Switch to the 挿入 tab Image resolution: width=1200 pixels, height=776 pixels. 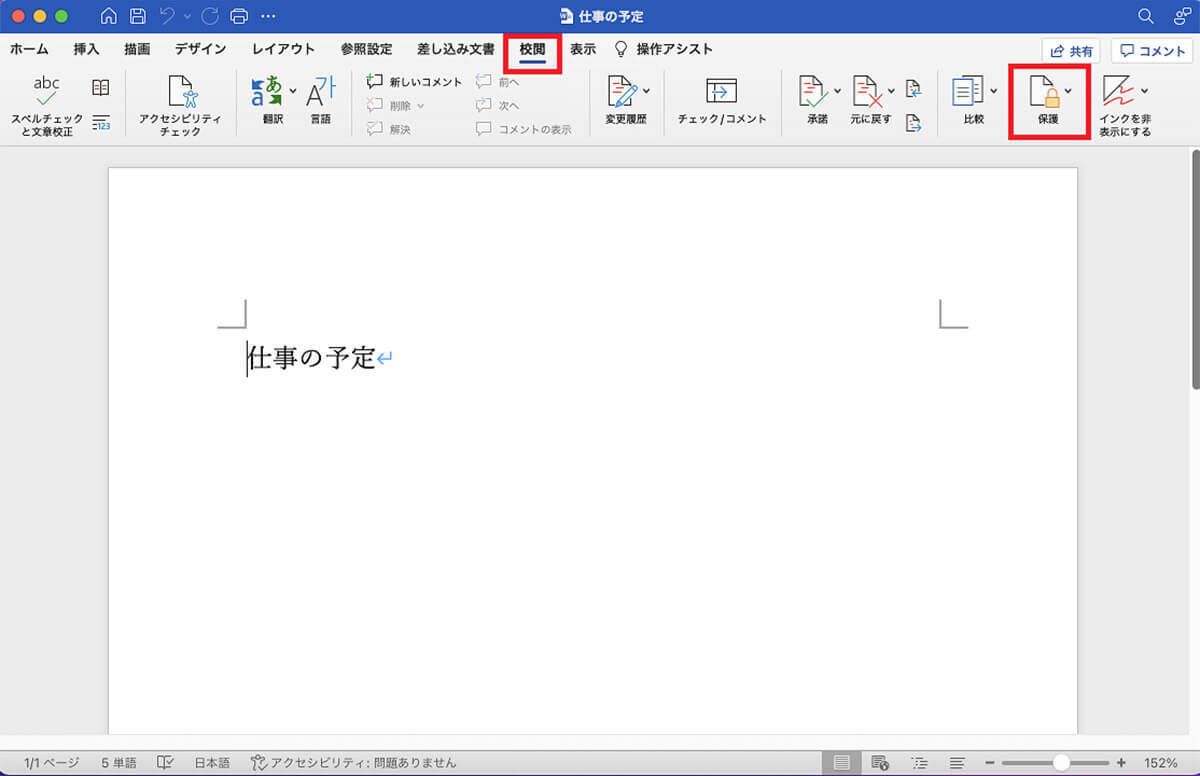click(86, 49)
